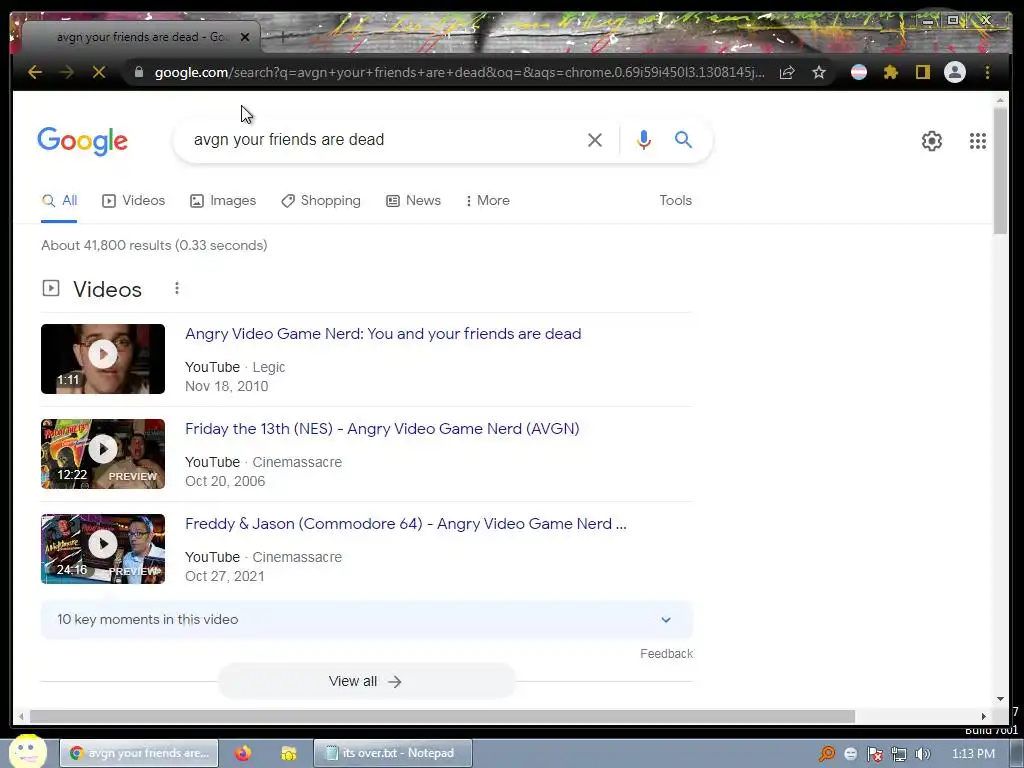Close the 'avgn your friends are dead' tab
Screen dimensions: 1024x768
(245, 37)
